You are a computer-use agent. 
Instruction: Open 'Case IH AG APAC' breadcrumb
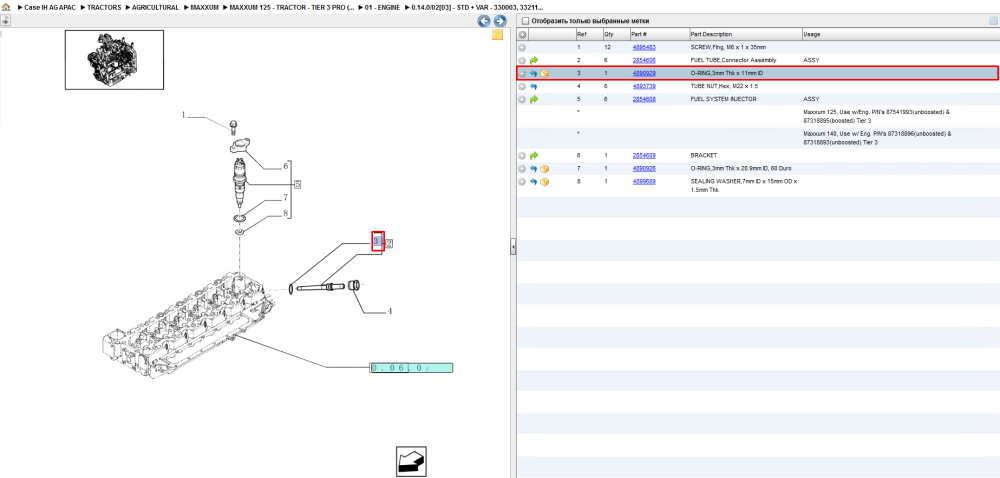coord(50,7)
